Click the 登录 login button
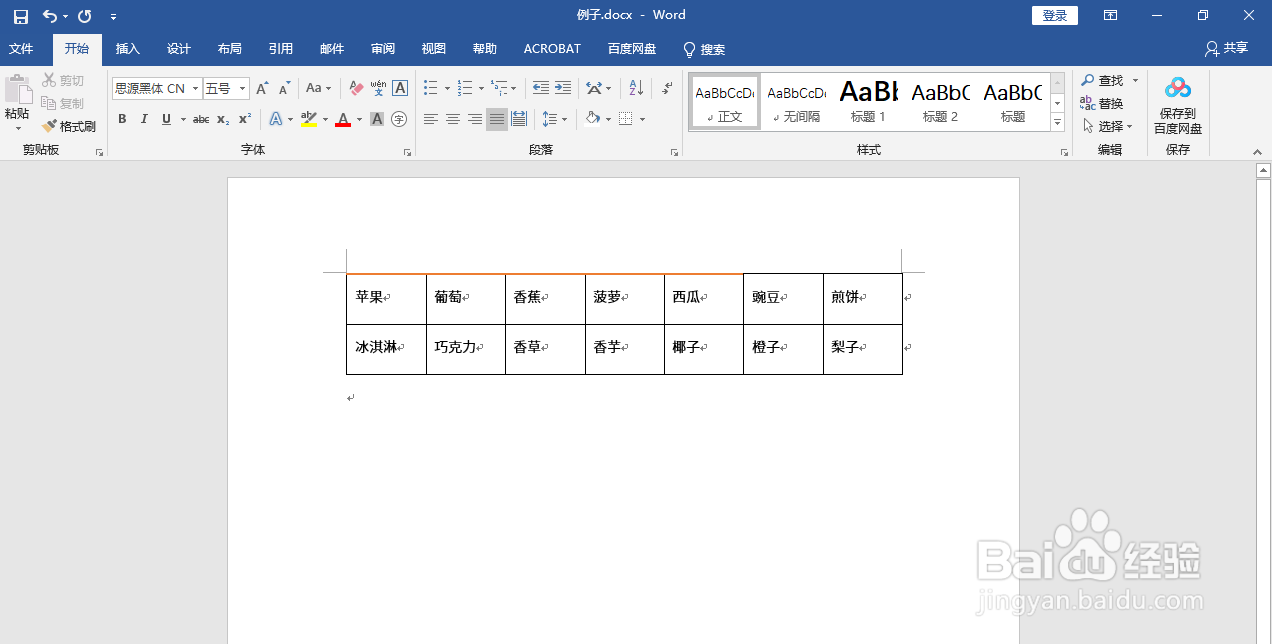The width and height of the screenshot is (1272, 644). (x=1054, y=15)
